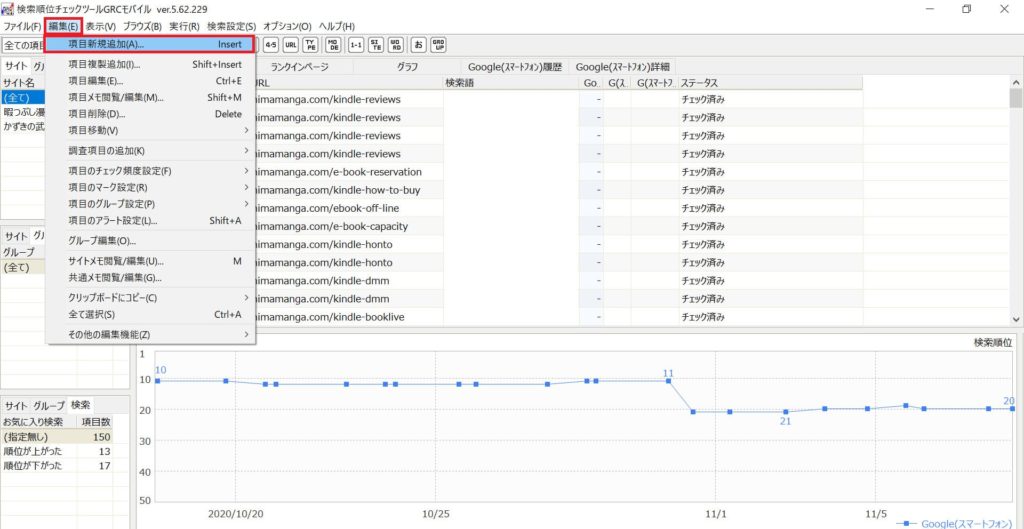The image size is (1024, 529).
Task: Open the 検索設定(S) menu
Action: pos(231,26)
